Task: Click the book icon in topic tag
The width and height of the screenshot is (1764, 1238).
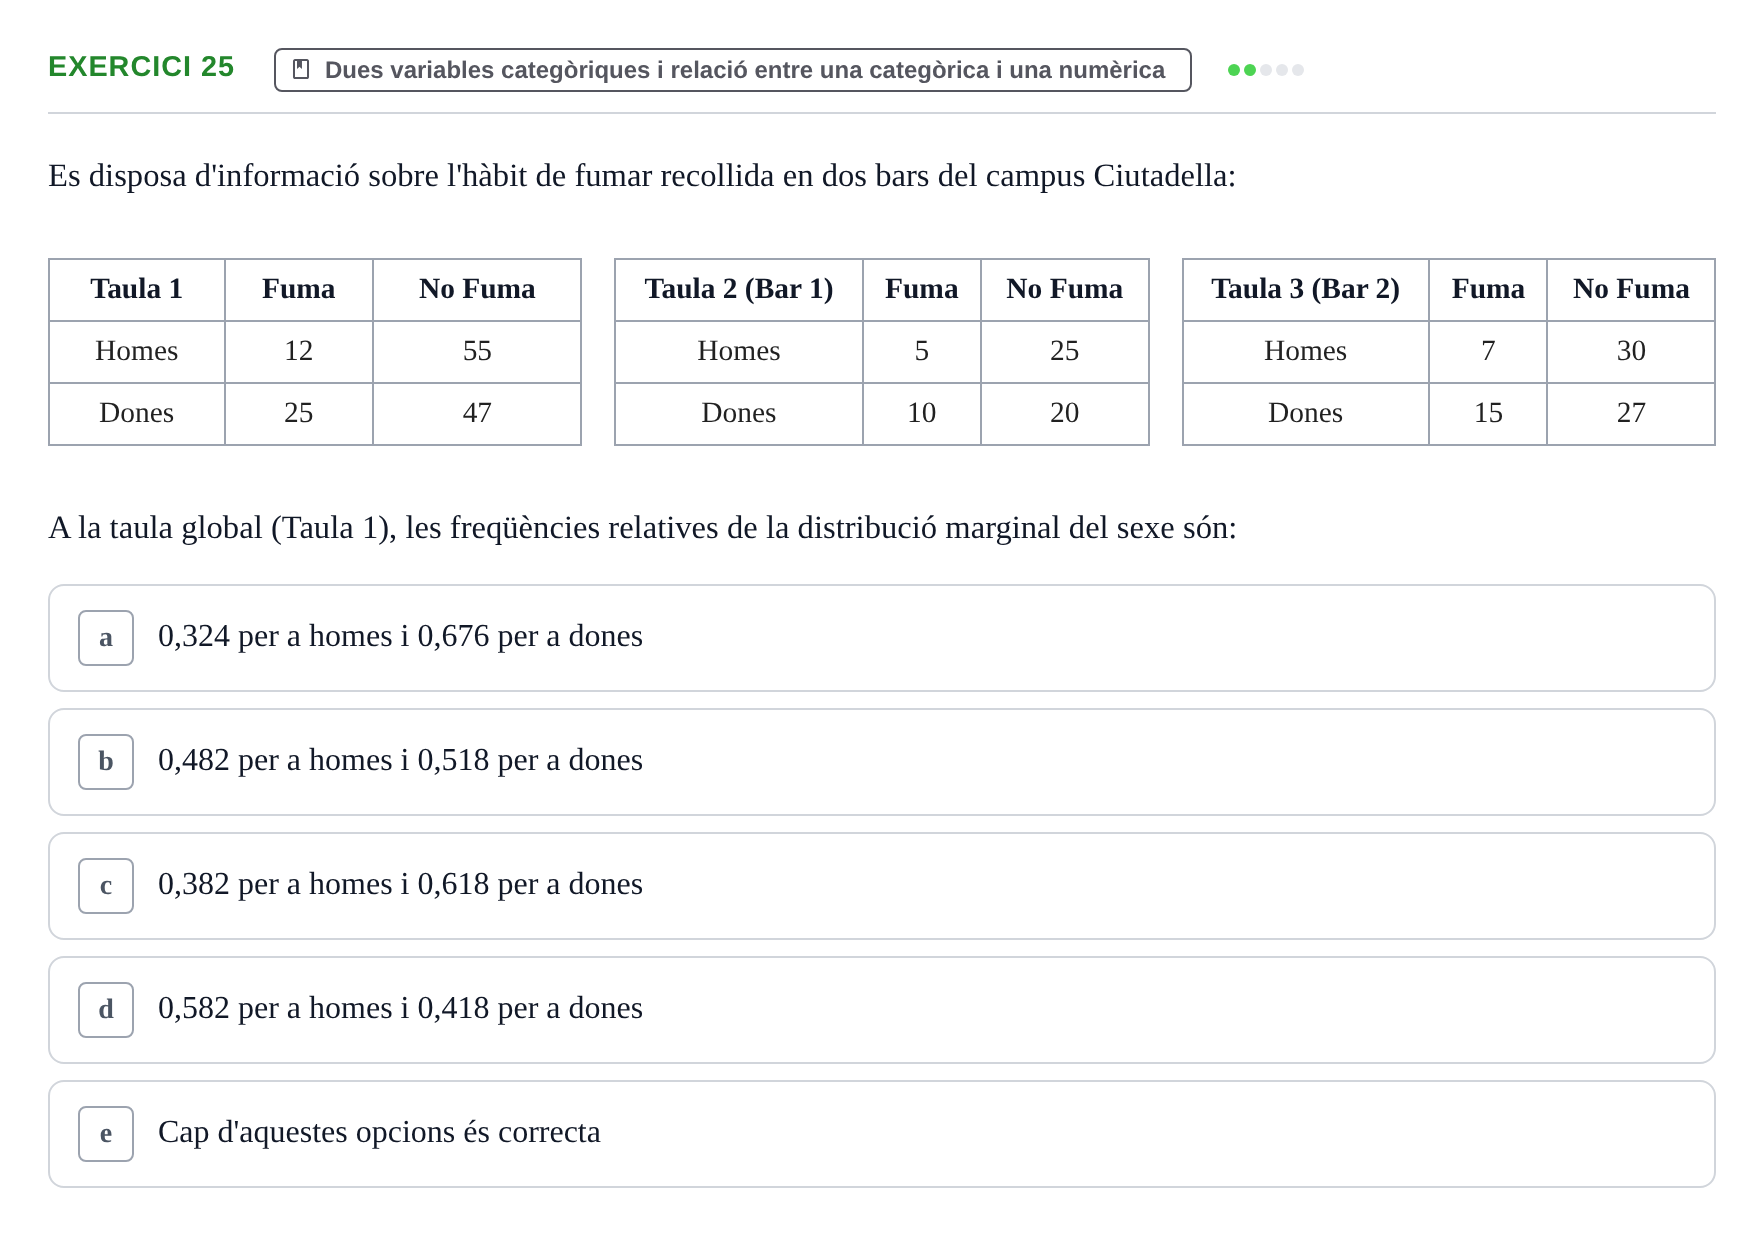Action: pyautogui.click(x=301, y=69)
